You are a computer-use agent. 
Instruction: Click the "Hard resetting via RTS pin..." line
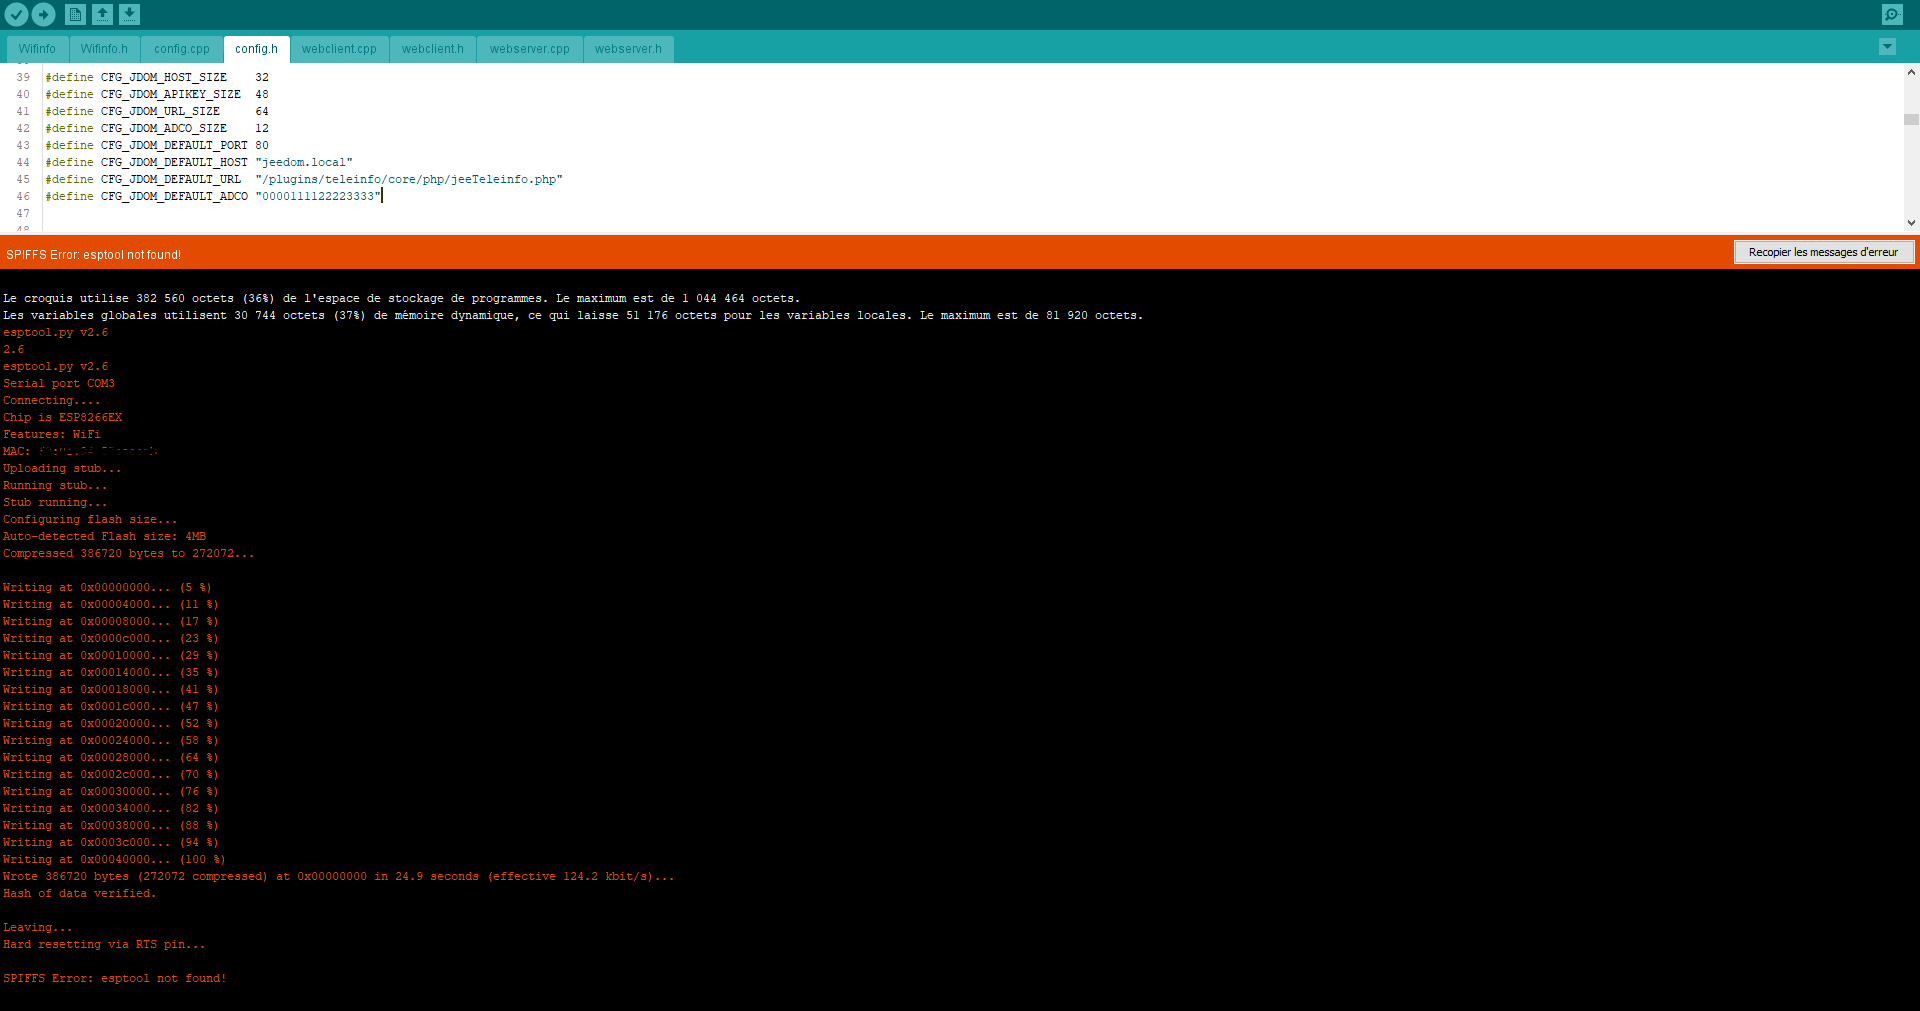(x=104, y=944)
